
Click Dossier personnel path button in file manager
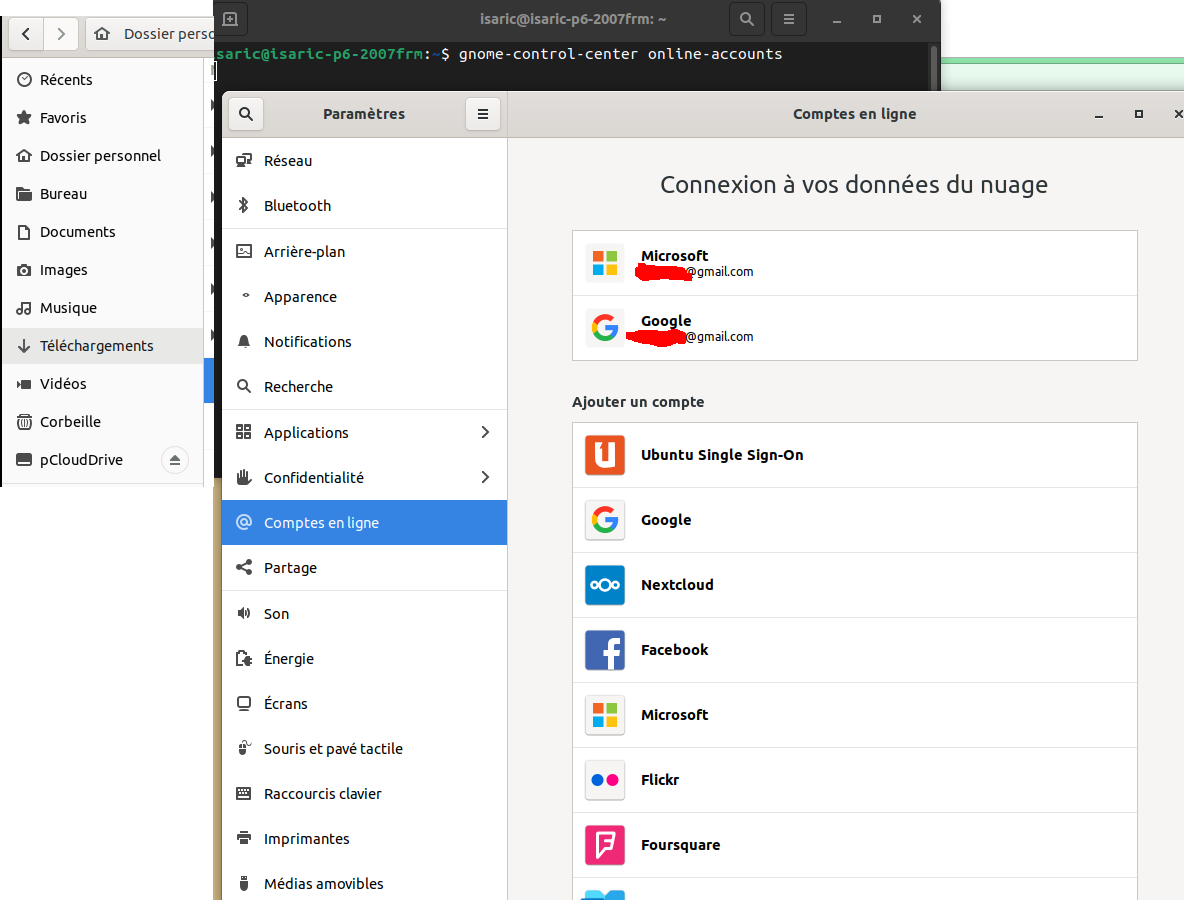coord(151,34)
